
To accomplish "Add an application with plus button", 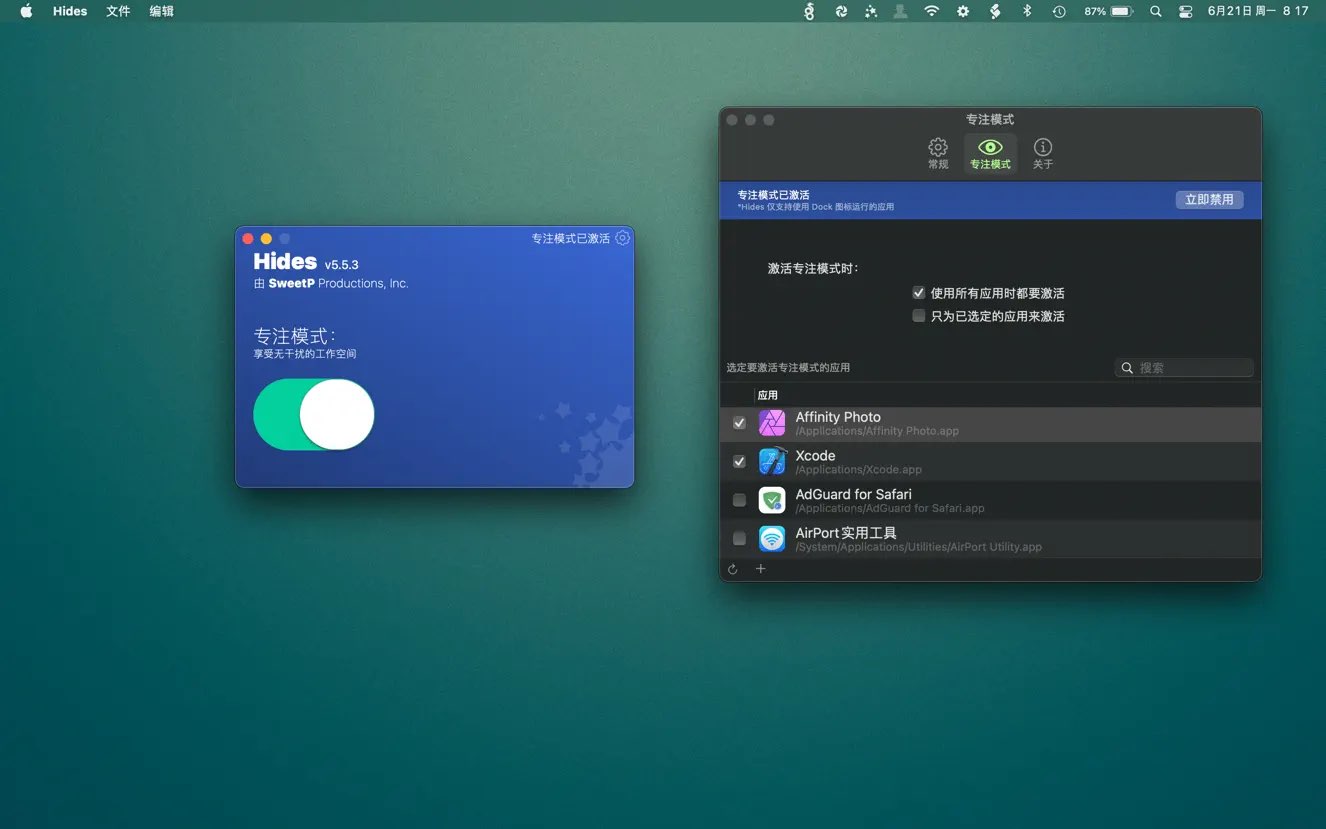I will 760,569.
